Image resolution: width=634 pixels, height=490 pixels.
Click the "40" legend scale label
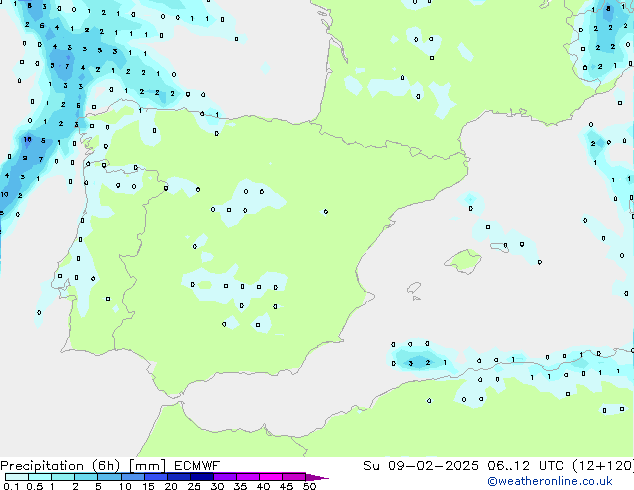tap(263, 486)
